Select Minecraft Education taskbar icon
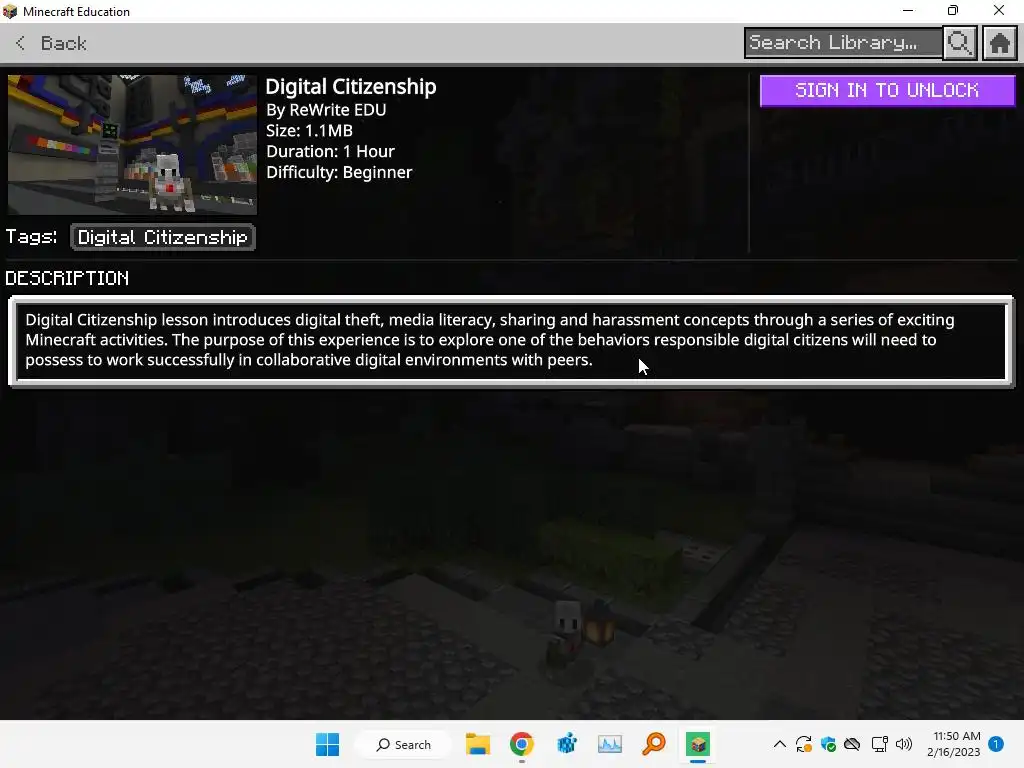 (697, 744)
